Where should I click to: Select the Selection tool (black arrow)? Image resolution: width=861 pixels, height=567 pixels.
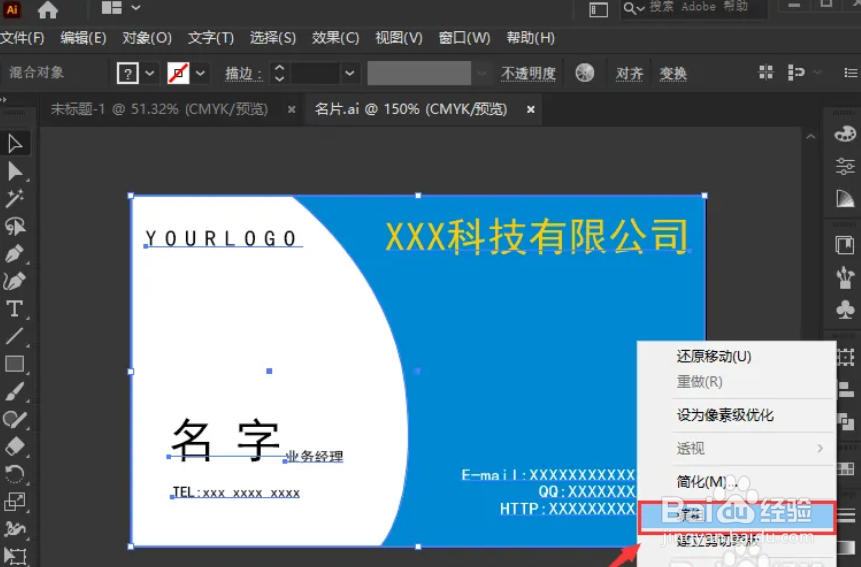click(x=15, y=144)
